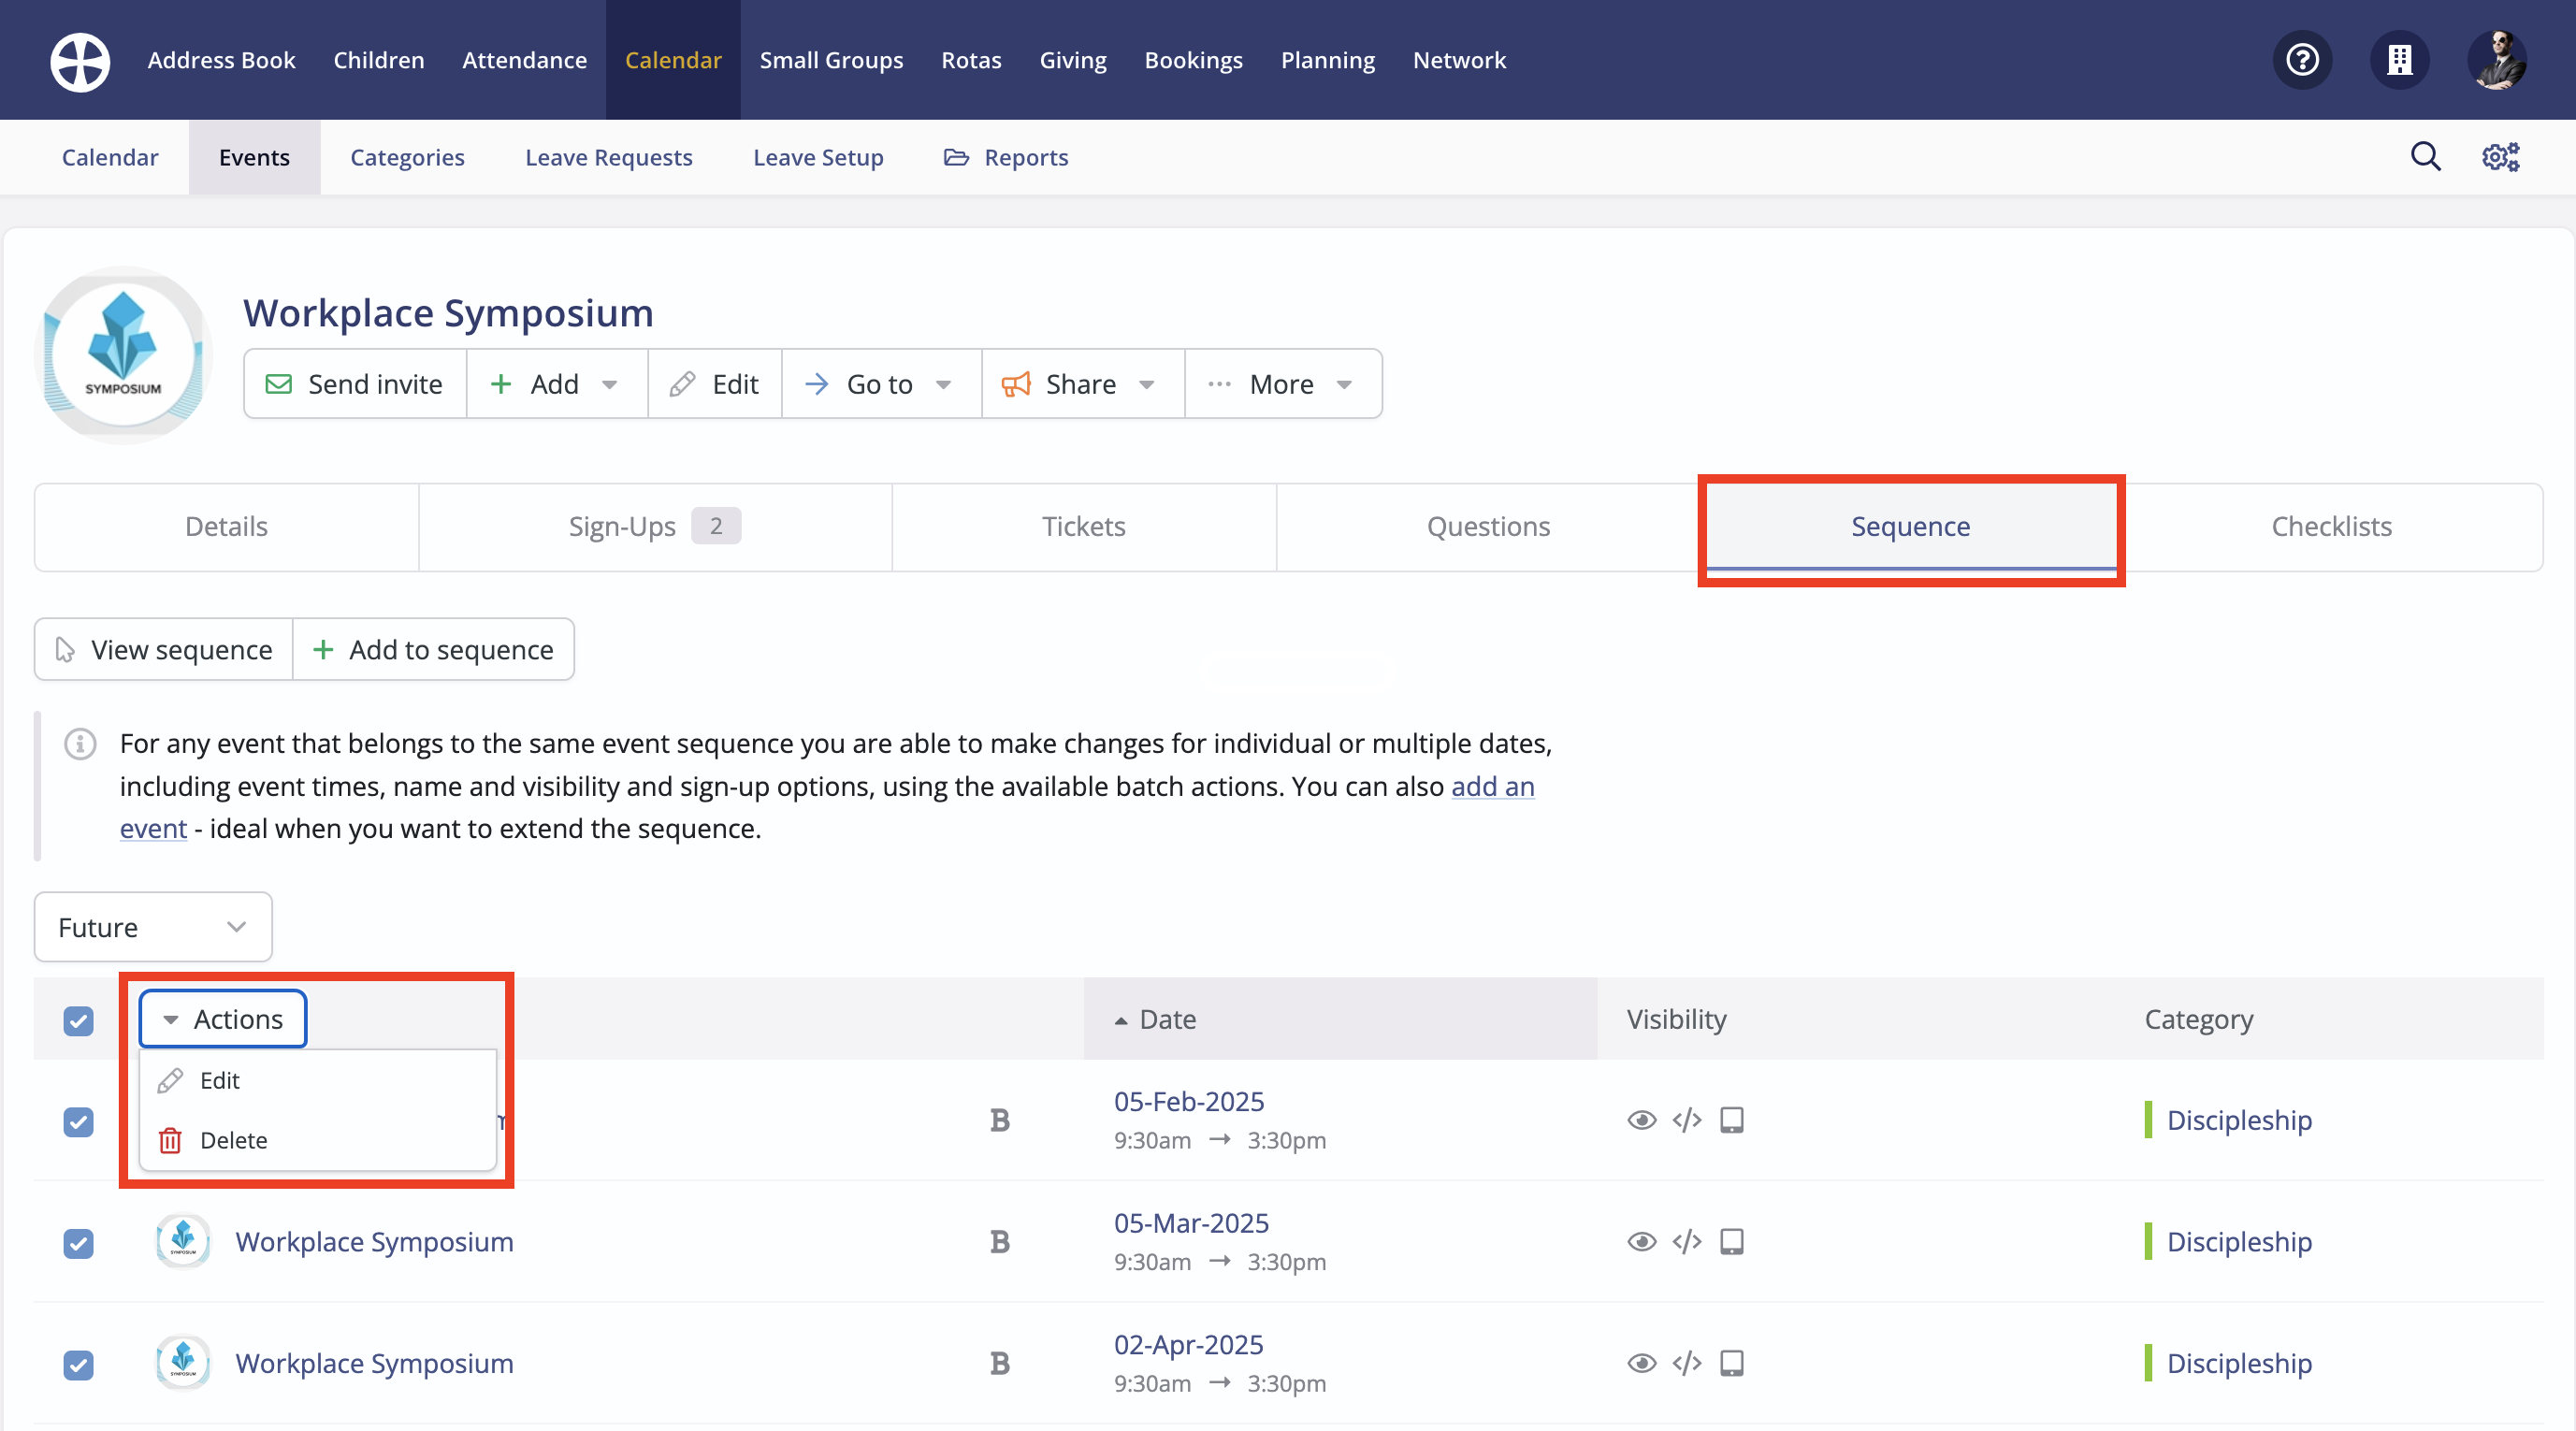The height and width of the screenshot is (1431, 2576).
Task: Open the Address Book module
Action: (221, 60)
